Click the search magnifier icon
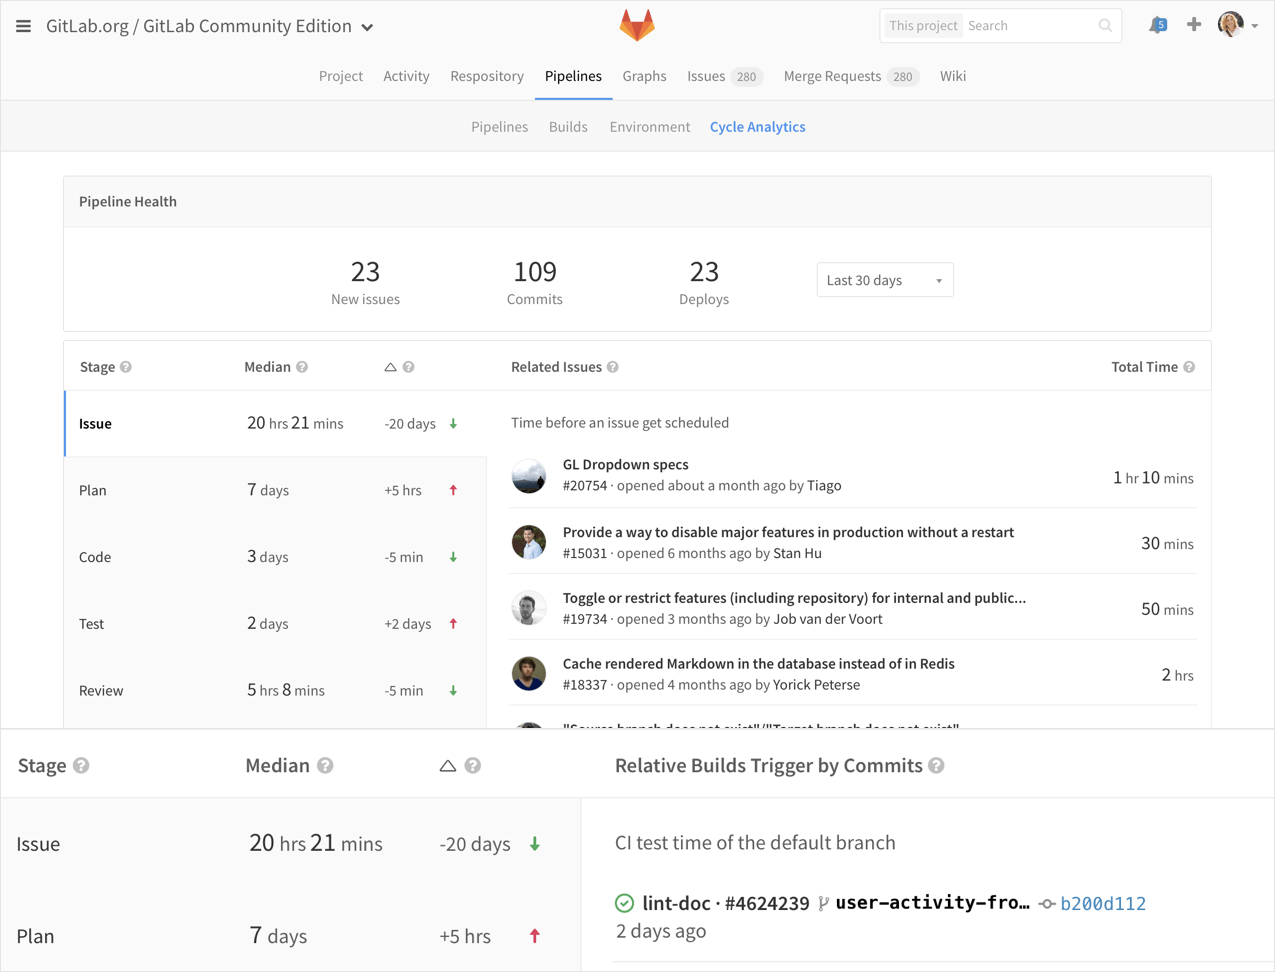The image size is (1275, 972). (1105, 26)
